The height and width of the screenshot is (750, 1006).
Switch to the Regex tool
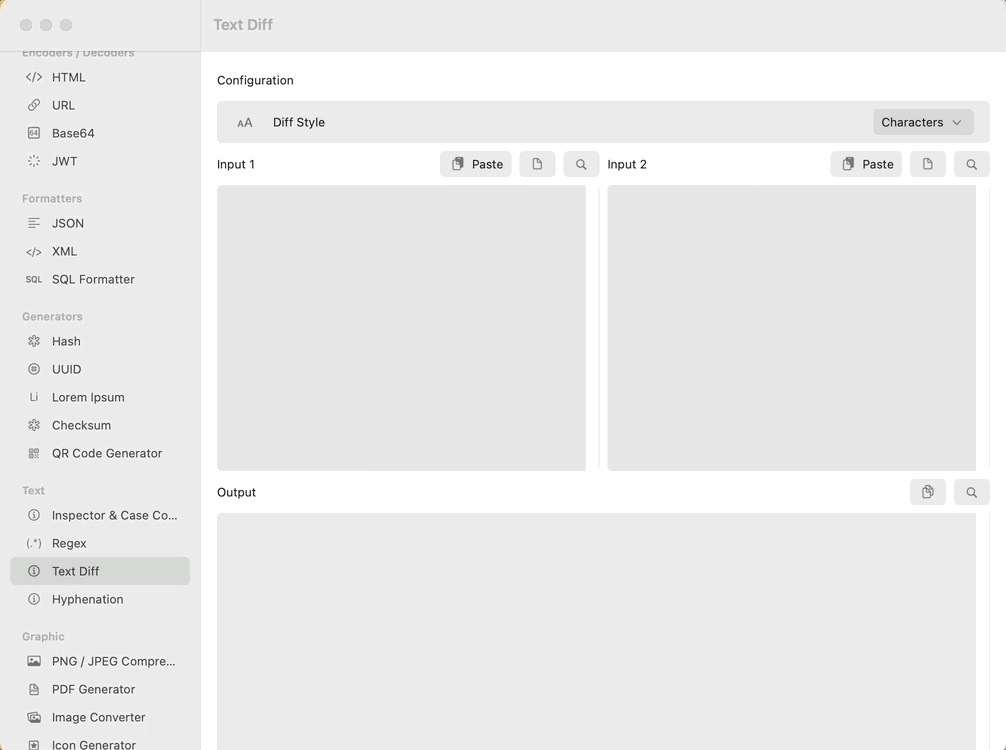(x=99, y=543)
